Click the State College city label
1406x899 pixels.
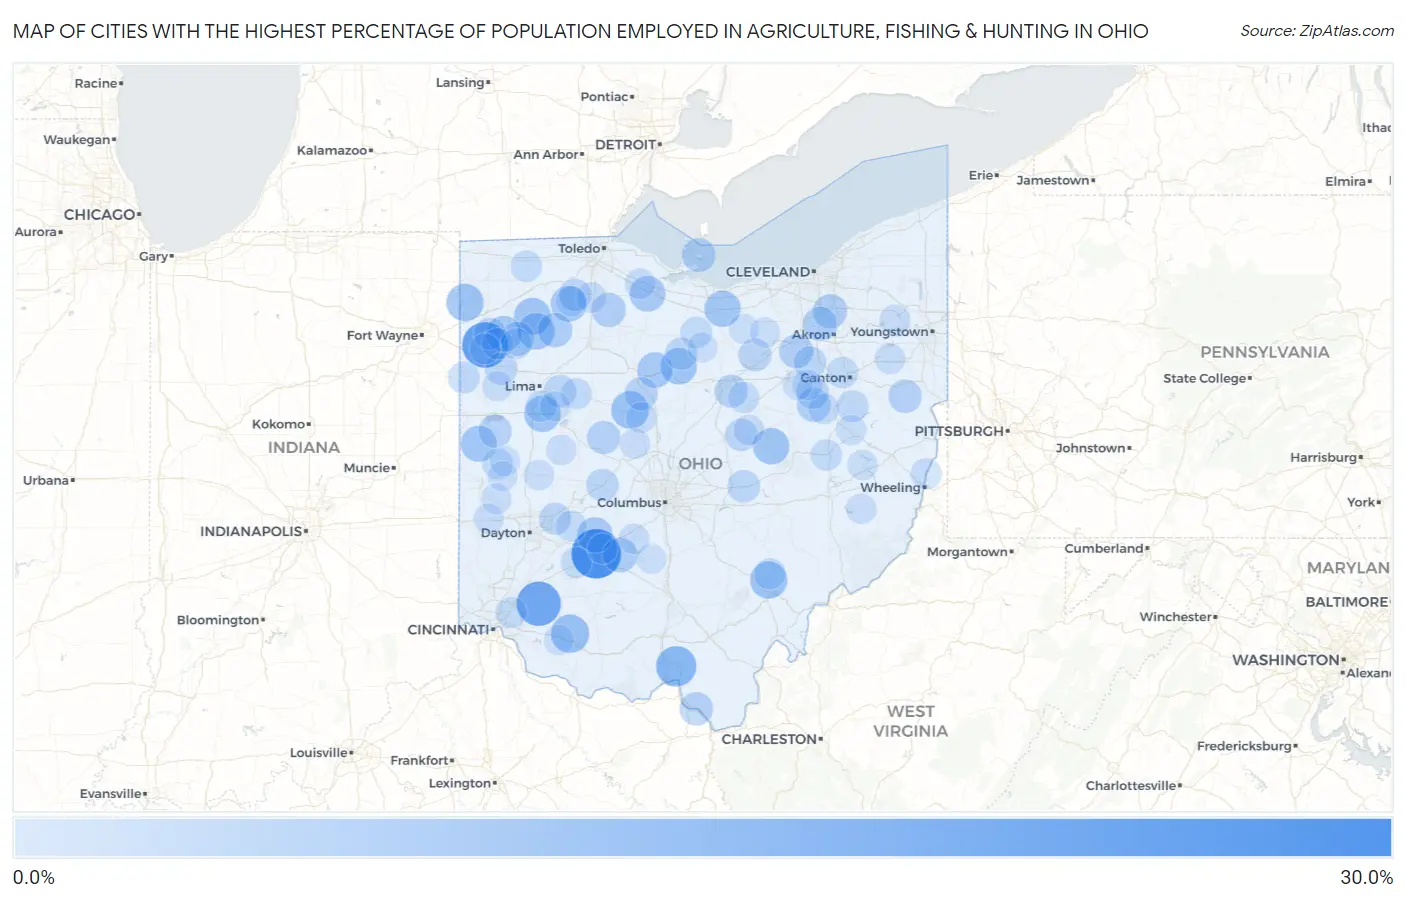[x=1204, y=379]
